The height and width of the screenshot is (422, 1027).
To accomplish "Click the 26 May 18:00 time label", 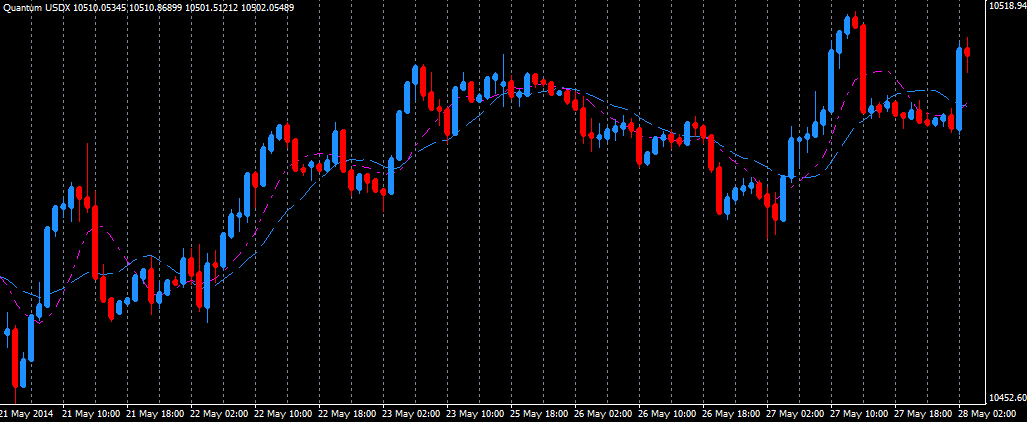I will click(731, 413).
